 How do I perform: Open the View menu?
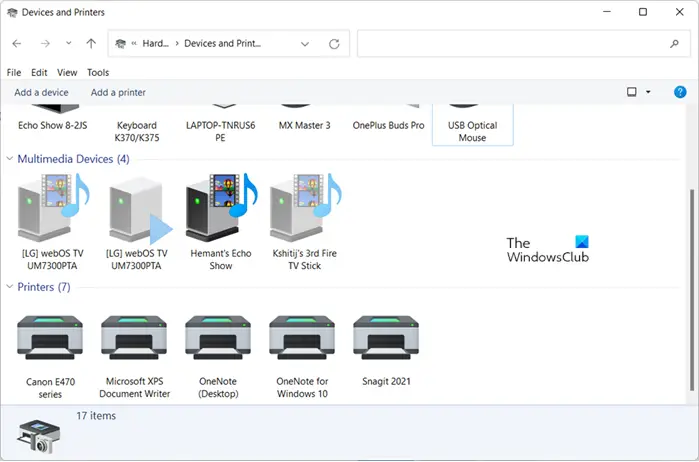(67, 72)
